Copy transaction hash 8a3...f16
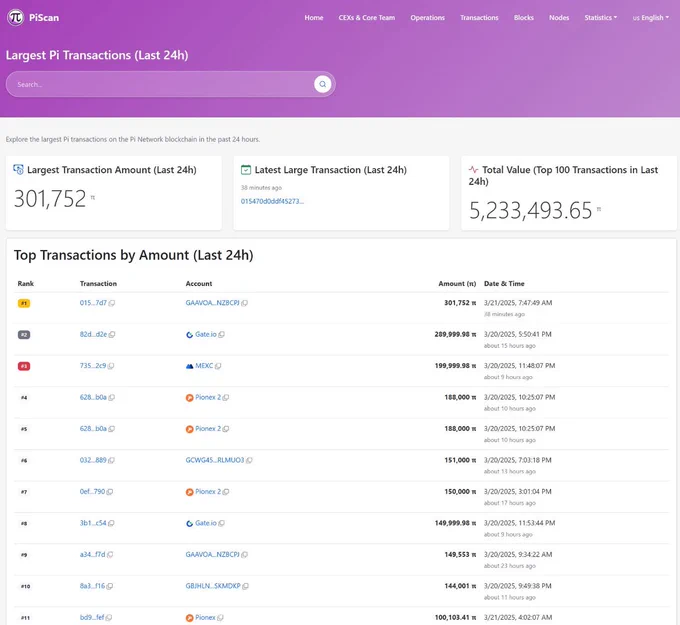The image size is (680, 625). pos(110,586)
